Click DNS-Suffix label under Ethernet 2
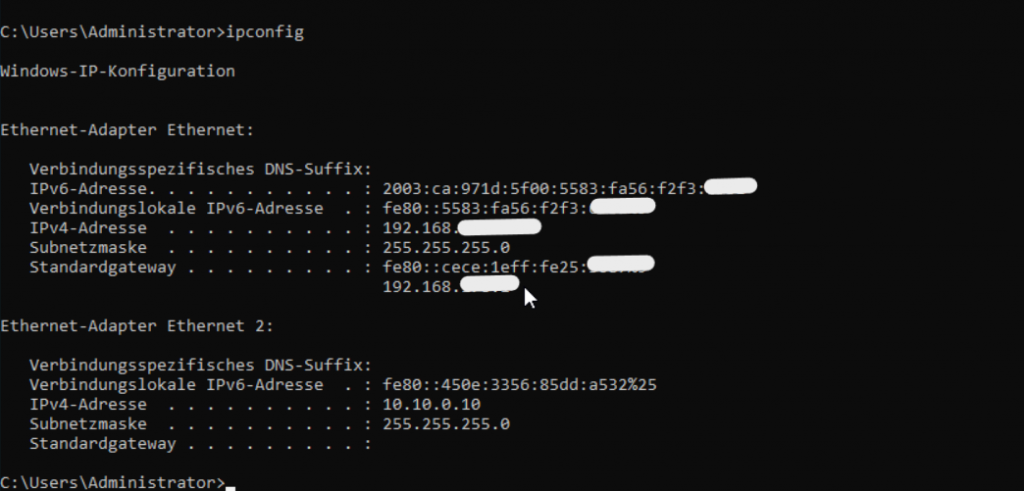The height and width of the screenshot is (491, 1024). (200, 364)
